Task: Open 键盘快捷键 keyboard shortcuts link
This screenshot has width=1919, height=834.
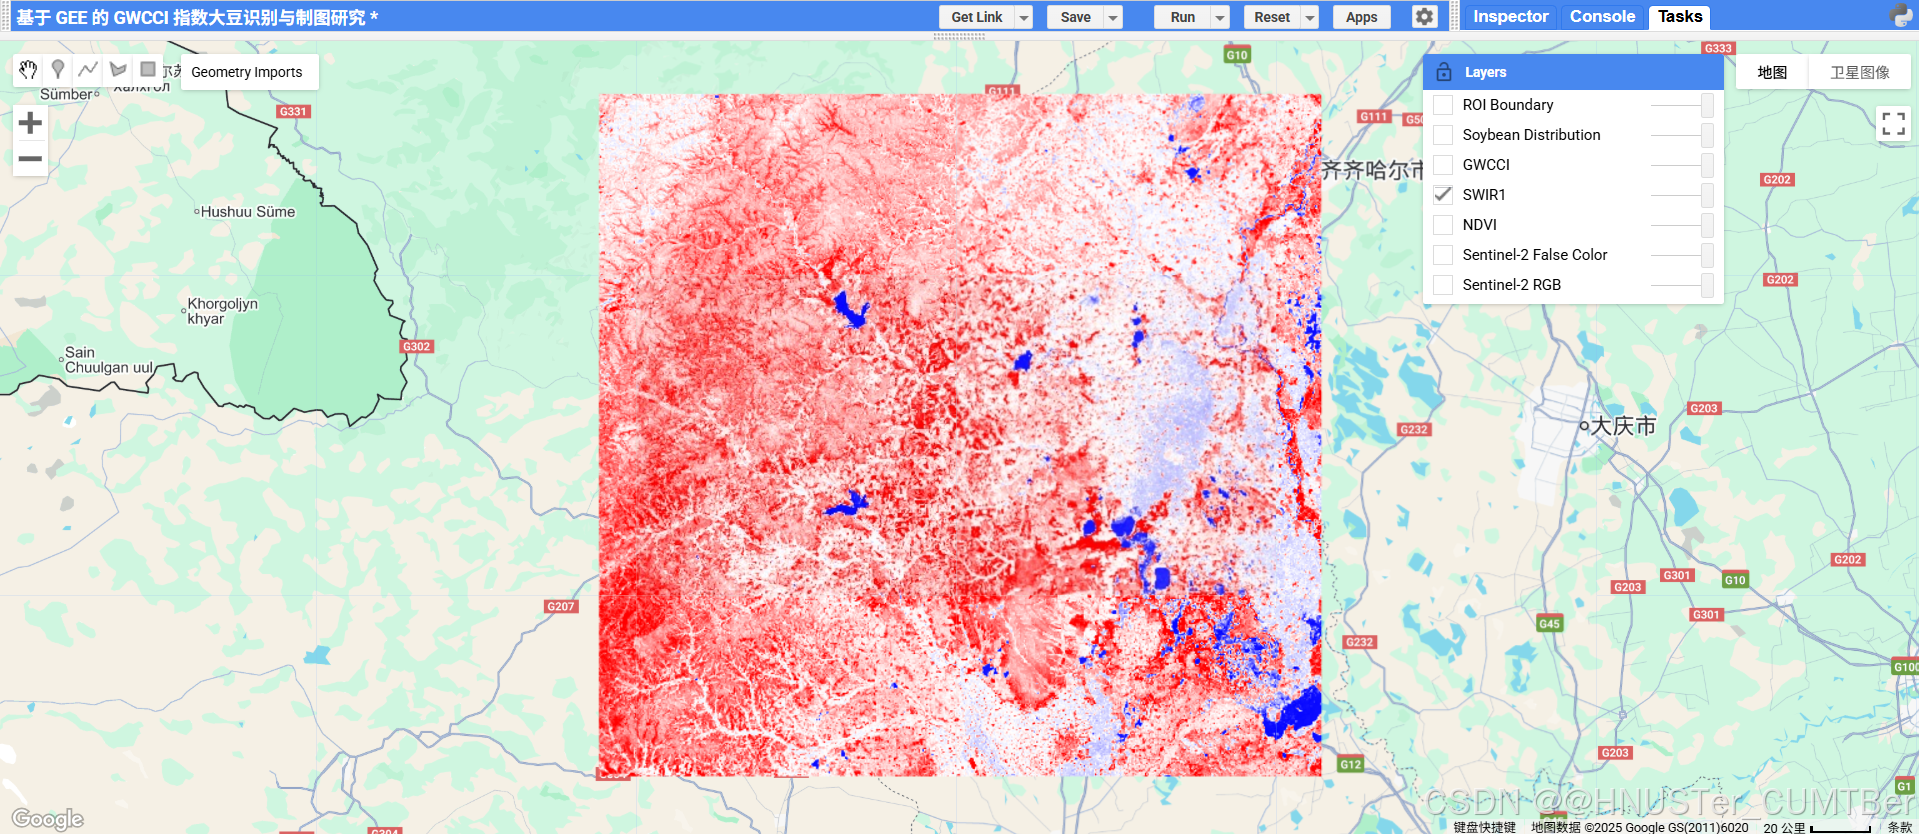Action: [1484, 827]
